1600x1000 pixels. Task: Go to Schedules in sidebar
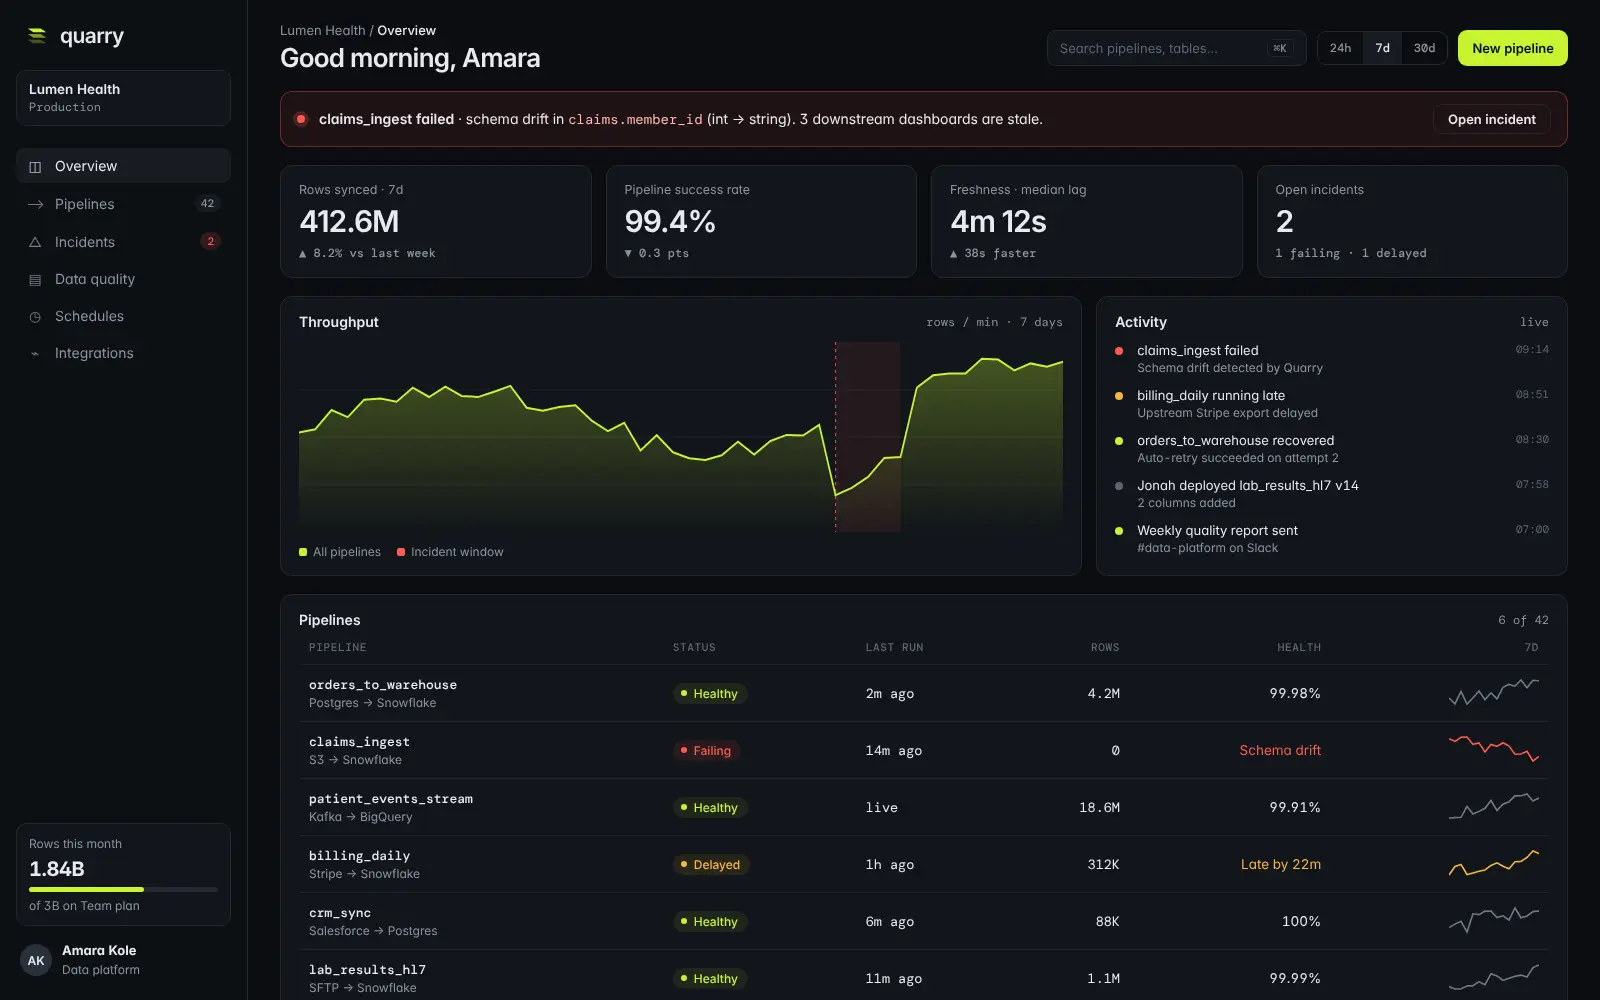(x=123, y=316)
